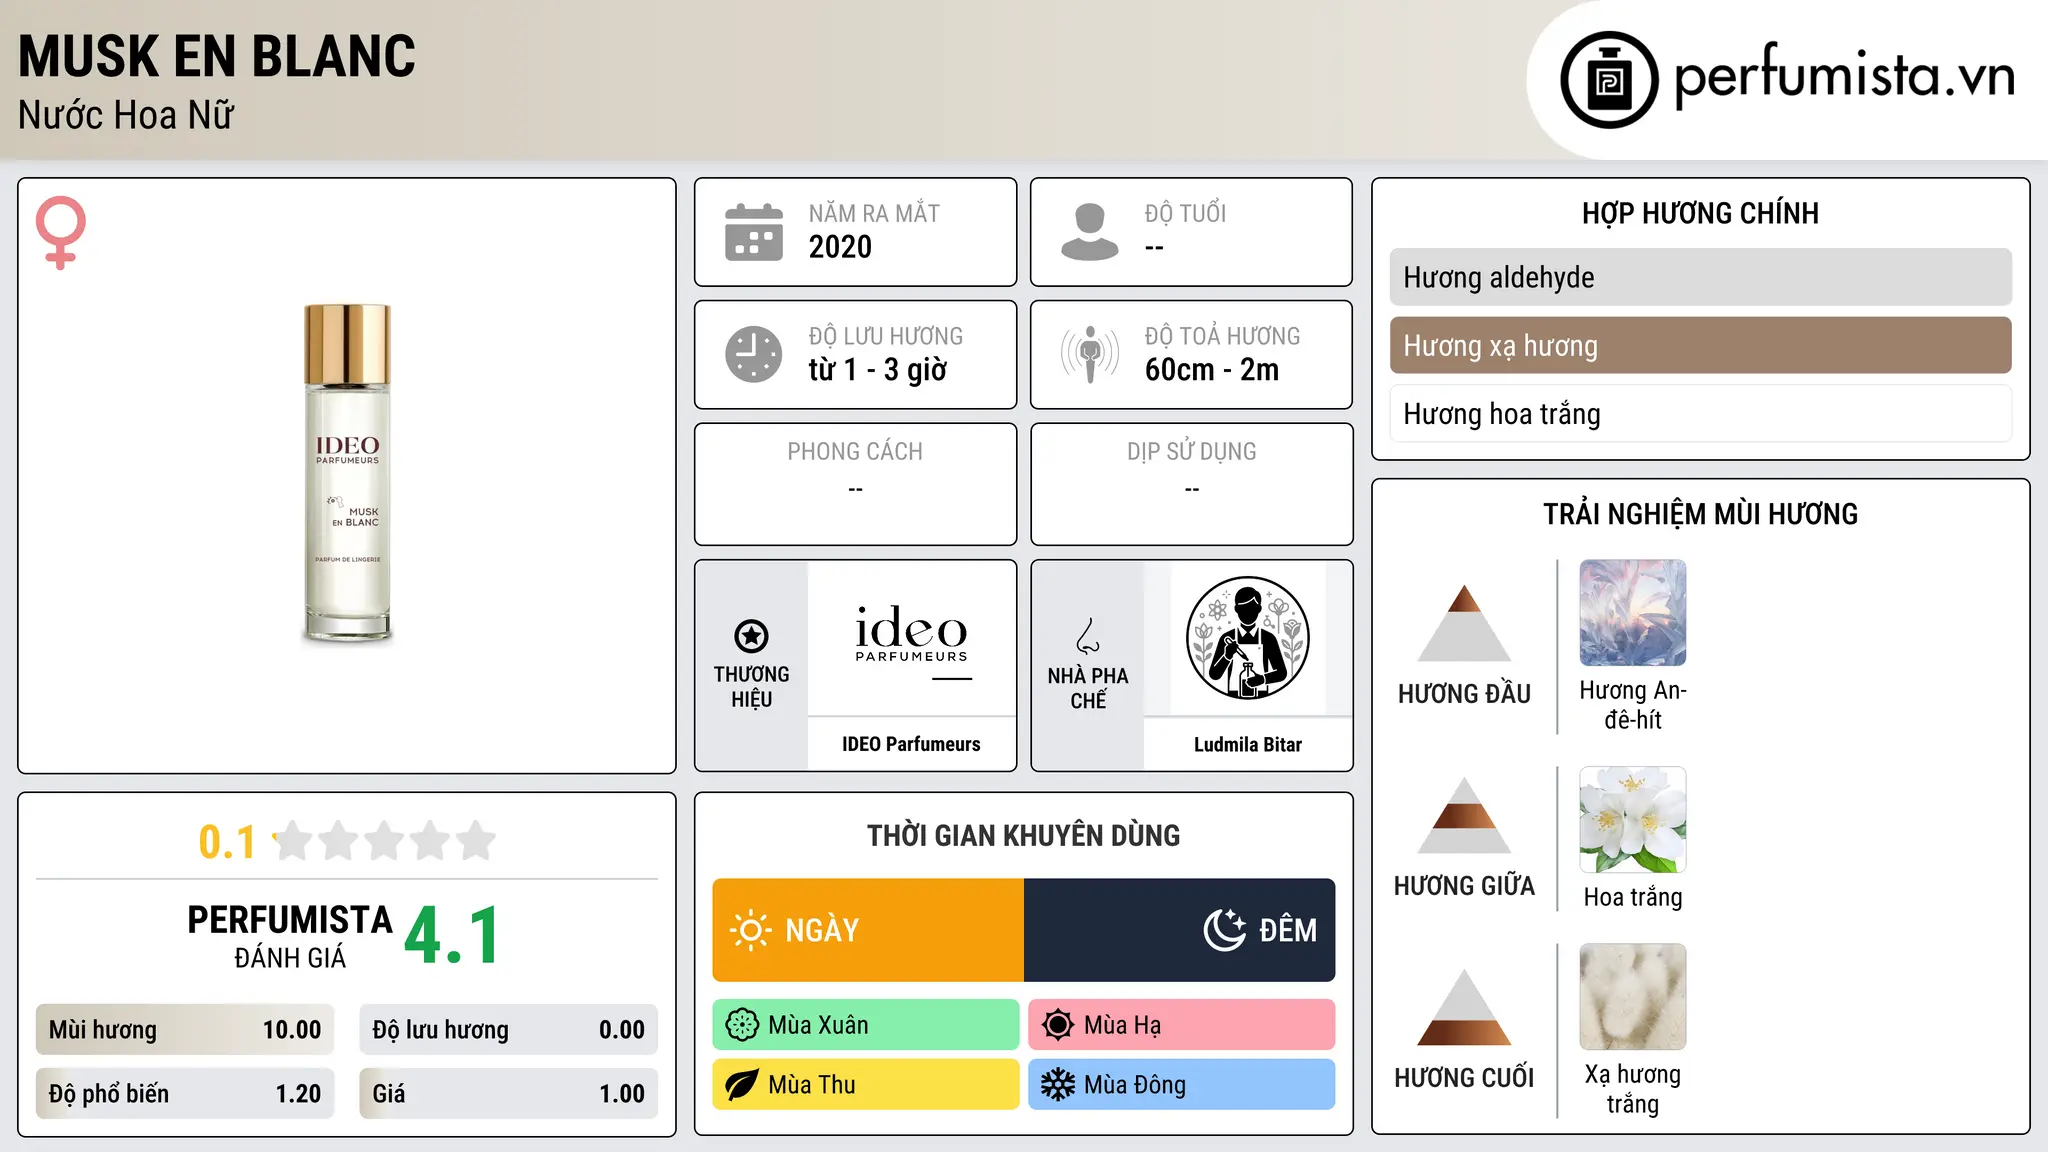Click the sun icon for Mùa Hạ

point(1058,1025)
